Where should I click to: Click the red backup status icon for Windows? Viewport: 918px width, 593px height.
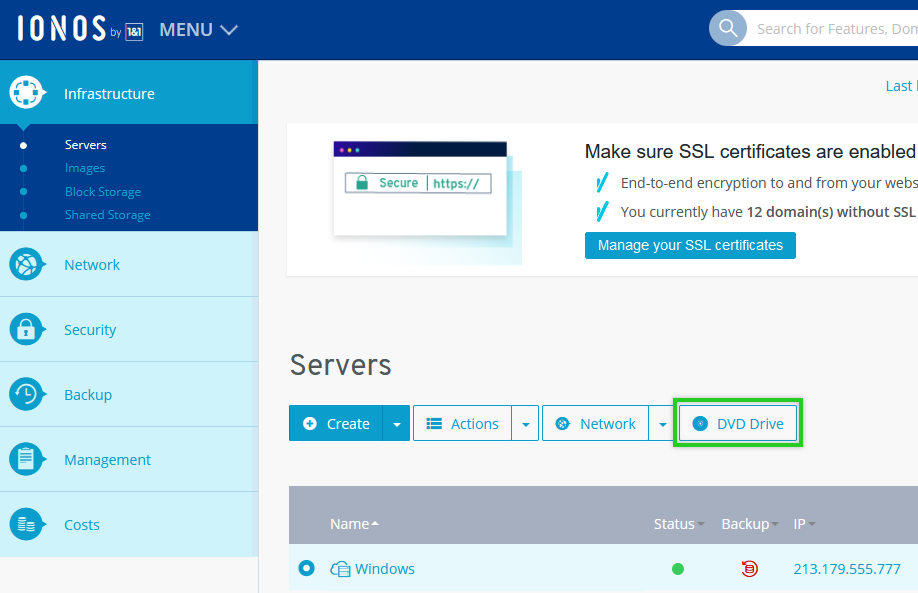coord(749,569)
